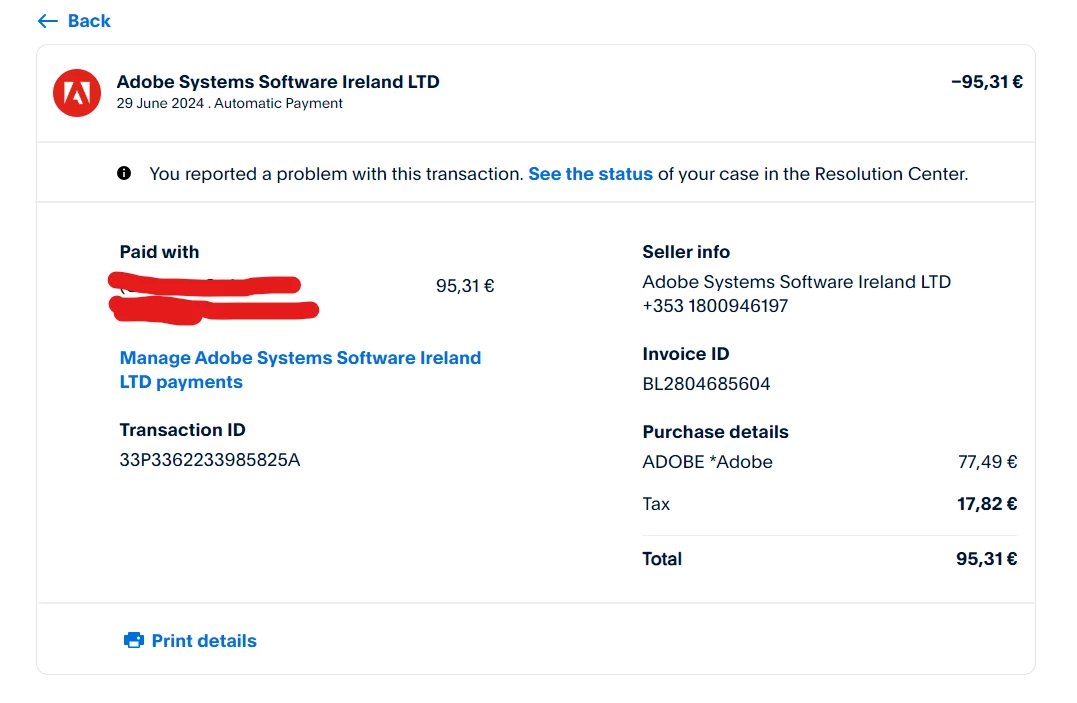Click the red Adobe logo
This screenshot has width=1077, height=703.
click(x=77, y=94)
